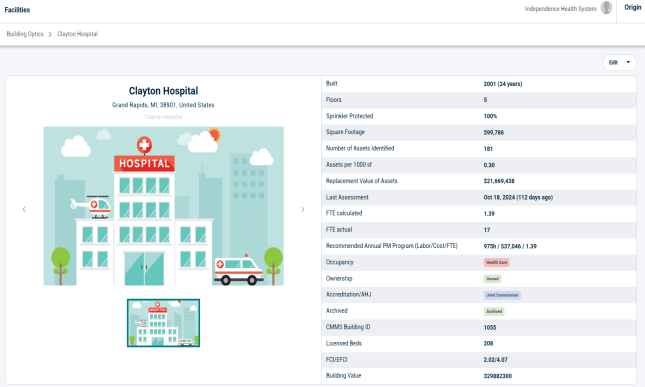645x387 pixels.
Task: Click the Origin tab at top right
Action: click(633, 7)
